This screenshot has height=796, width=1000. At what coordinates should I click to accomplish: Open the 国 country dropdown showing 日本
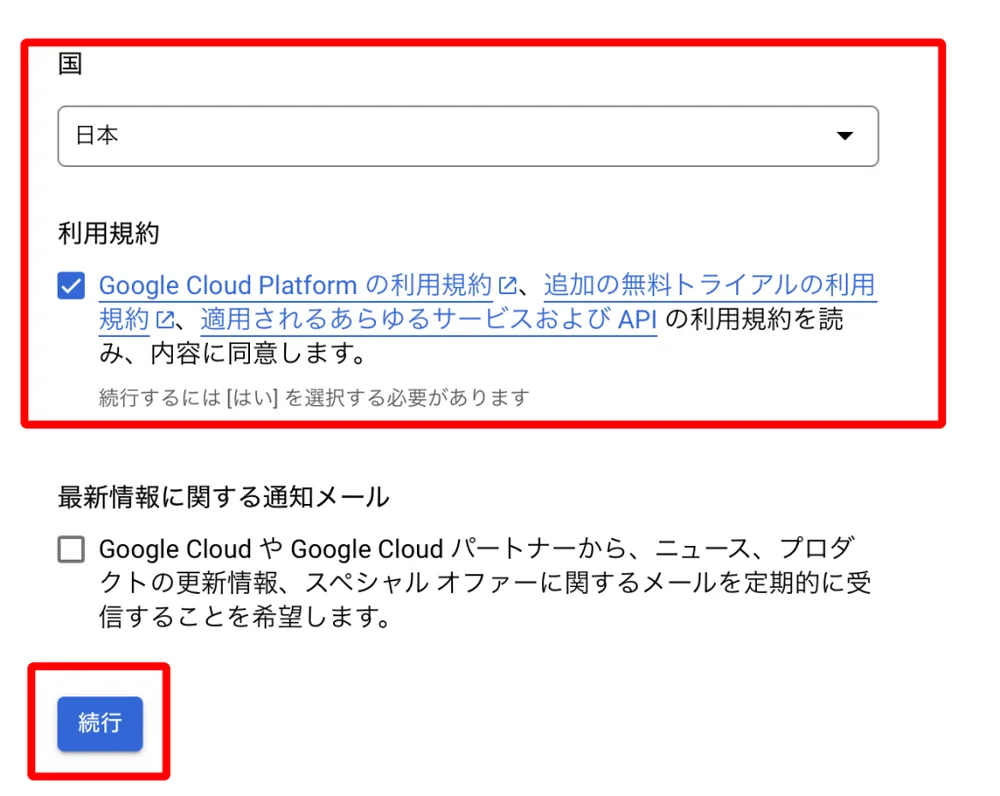coord(468,136)
